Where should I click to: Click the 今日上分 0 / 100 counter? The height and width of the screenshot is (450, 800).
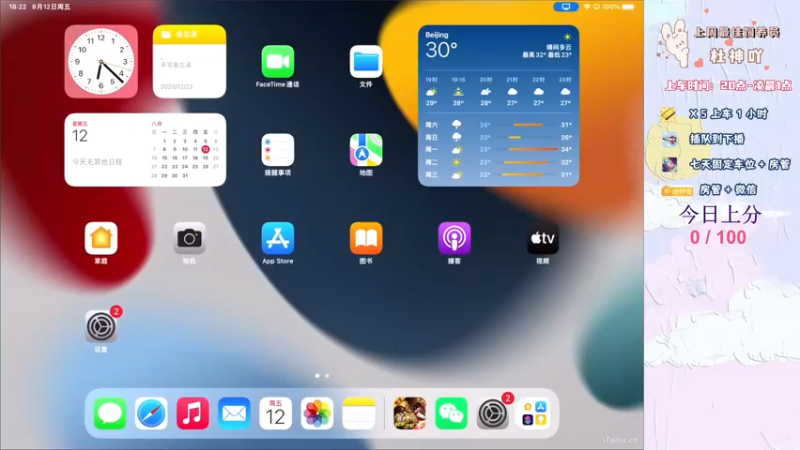[x=719, y=226]
